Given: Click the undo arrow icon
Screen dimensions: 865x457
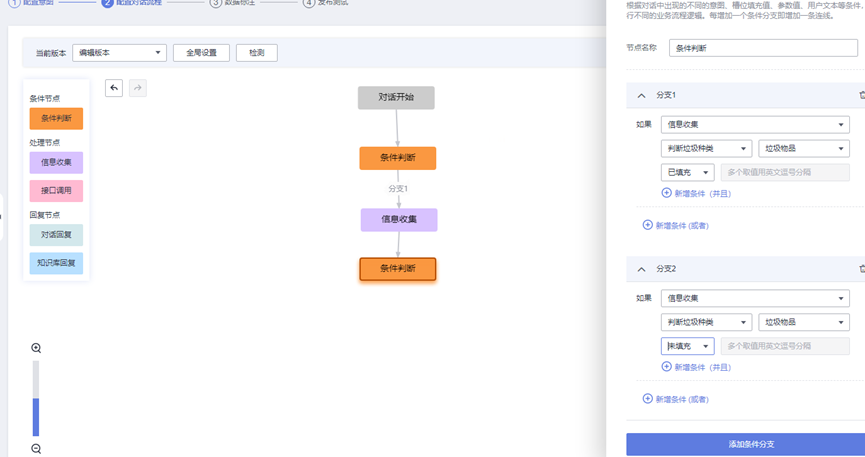Looking at the screenshot, I should 114,88.
